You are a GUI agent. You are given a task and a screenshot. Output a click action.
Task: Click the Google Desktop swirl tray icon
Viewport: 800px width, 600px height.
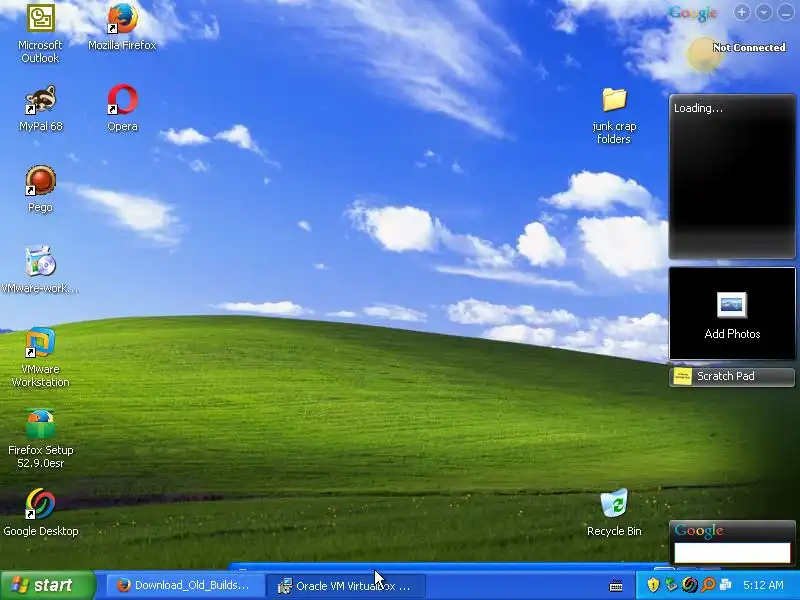click(690, 585)
